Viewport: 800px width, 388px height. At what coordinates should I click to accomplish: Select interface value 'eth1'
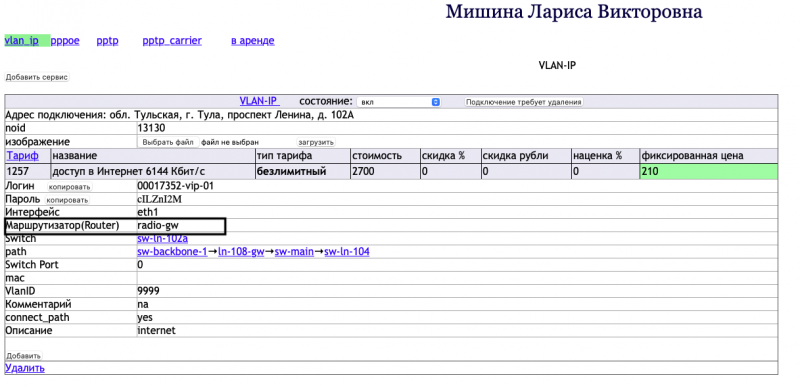point(148,212)
